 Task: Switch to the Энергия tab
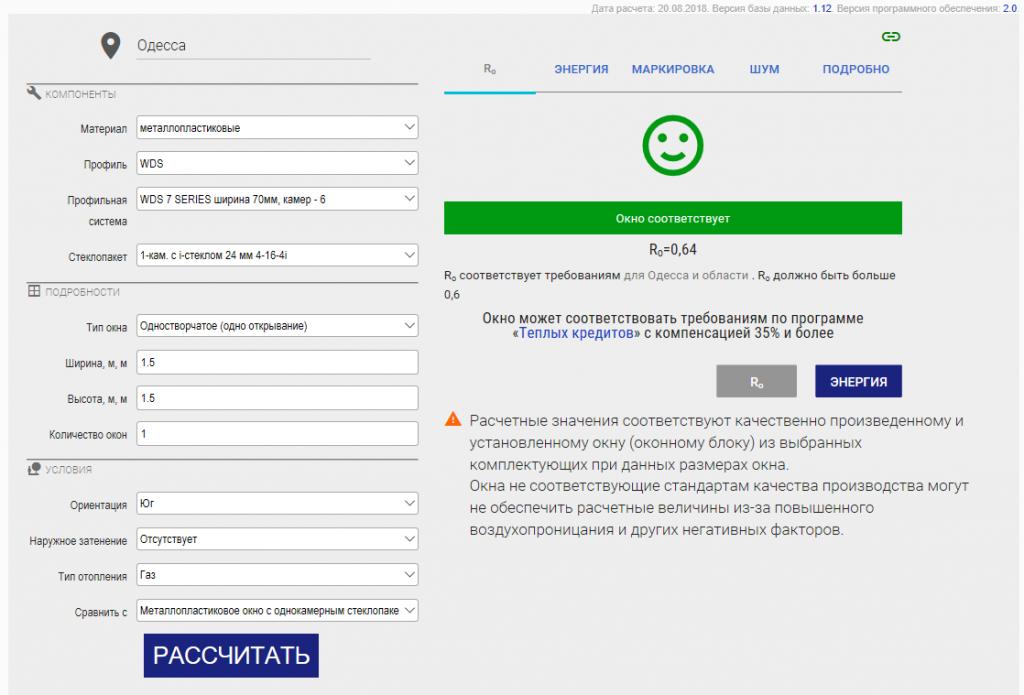[582, 70]
